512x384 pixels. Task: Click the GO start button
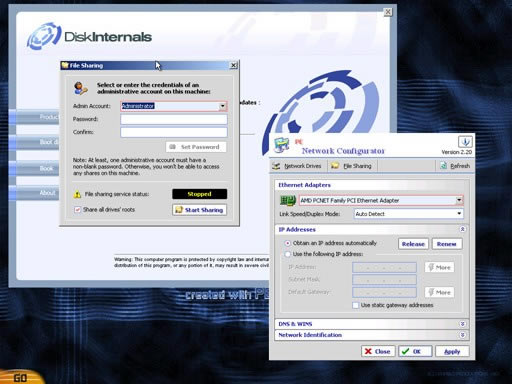(x=21, y=377)
